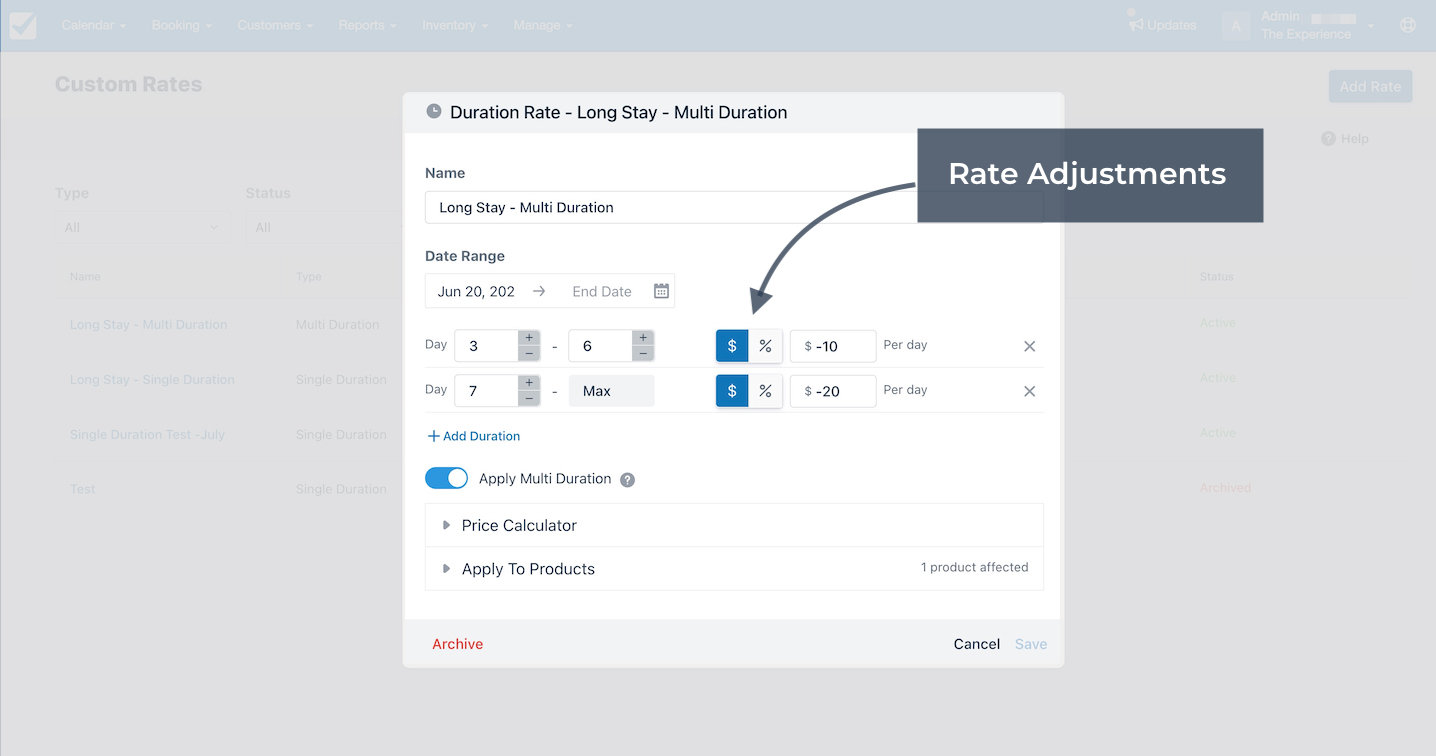Image resolution: width=1436 pixels, height=756 pixels.
Task: Click the Apply Multi Duration help icon
Action: pyautogui.click(x=627, y=480)
